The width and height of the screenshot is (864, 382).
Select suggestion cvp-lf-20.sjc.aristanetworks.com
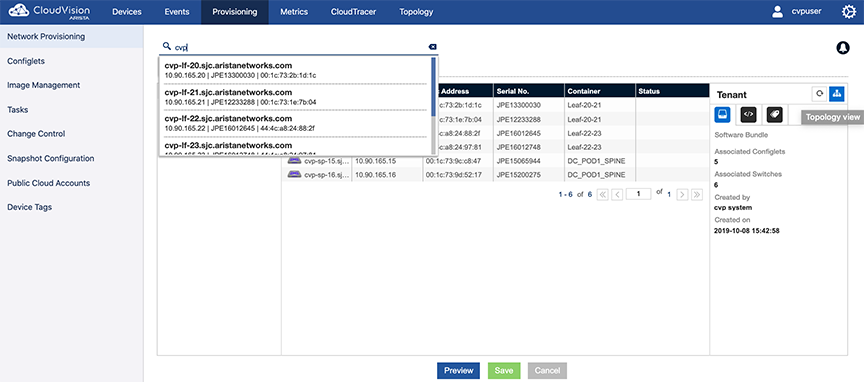pyautogui.click(x=295, y=70)
